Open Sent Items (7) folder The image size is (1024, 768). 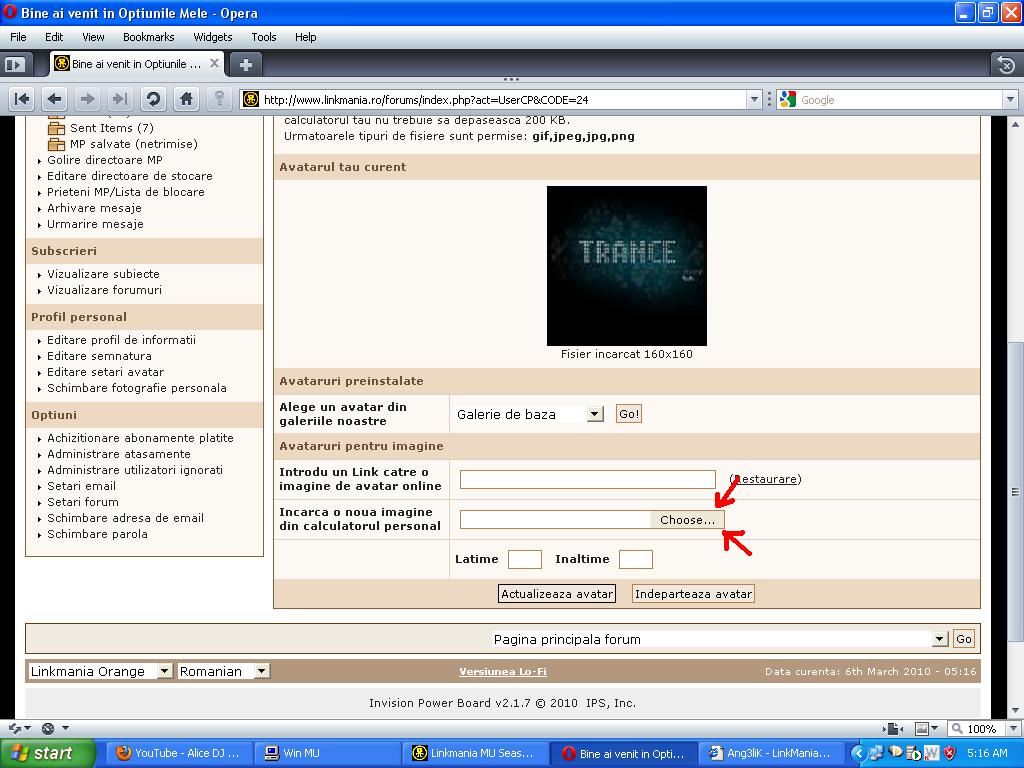(112, 128)
